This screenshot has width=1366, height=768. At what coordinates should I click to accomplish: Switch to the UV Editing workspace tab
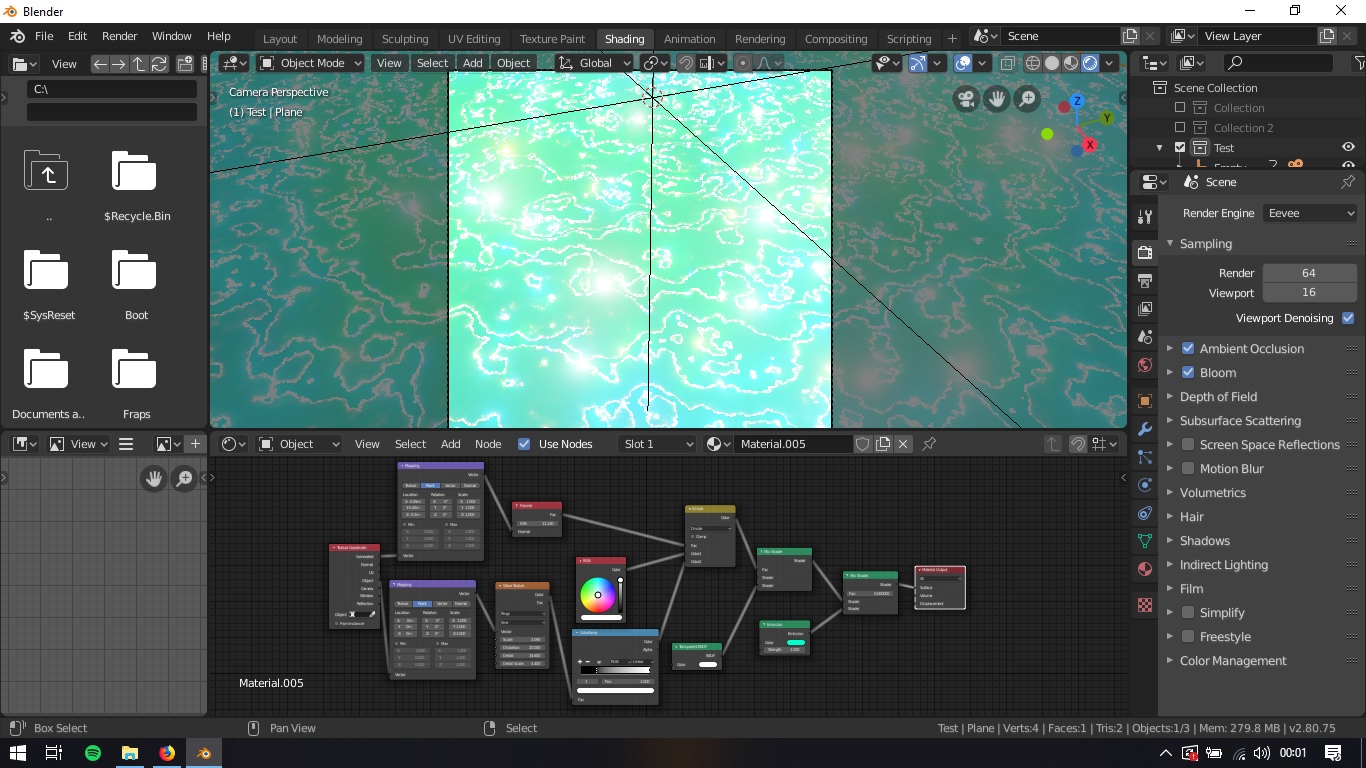tap(474, 39)
